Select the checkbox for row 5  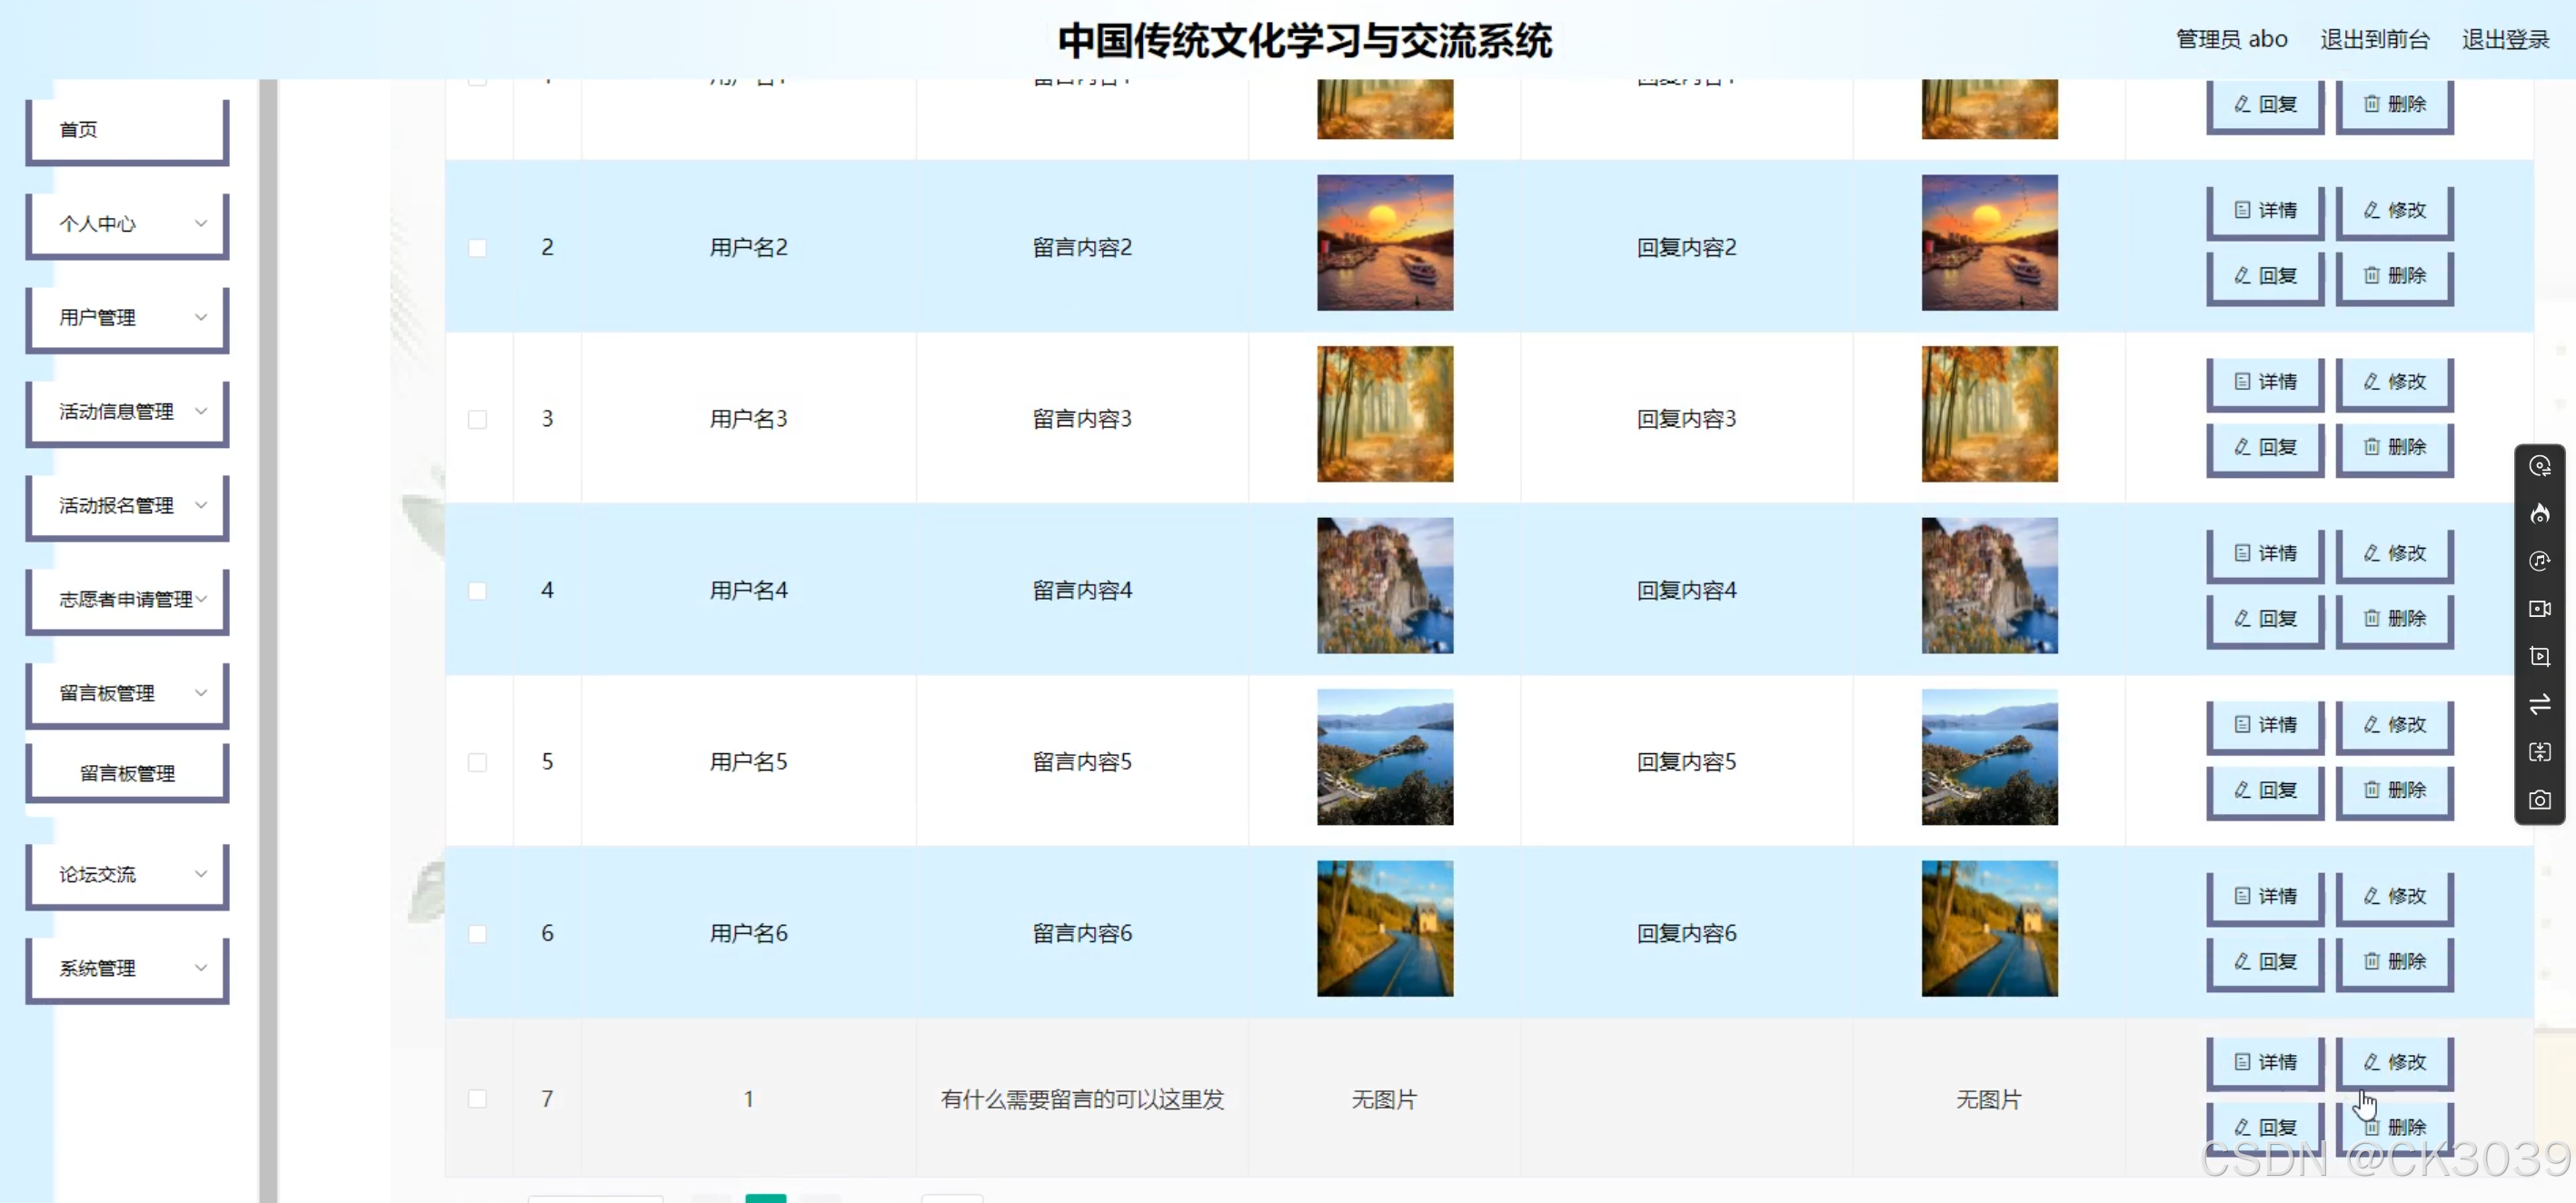pyautogui.click(x=477, y=763)
